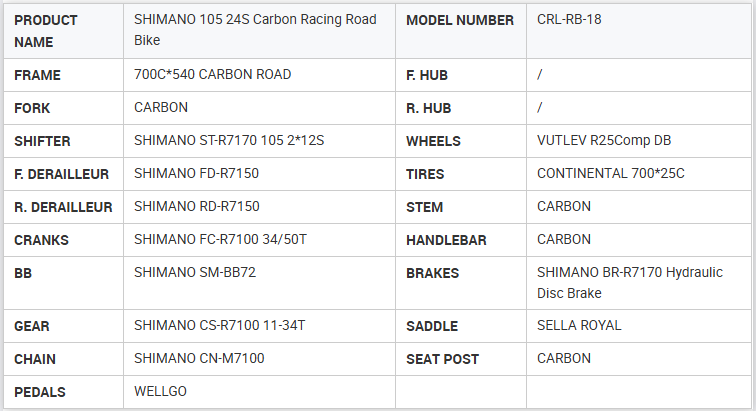Select SHIMANO ST-R7170 105 2*12S text
756x411 pixels.
pos(229,141)
